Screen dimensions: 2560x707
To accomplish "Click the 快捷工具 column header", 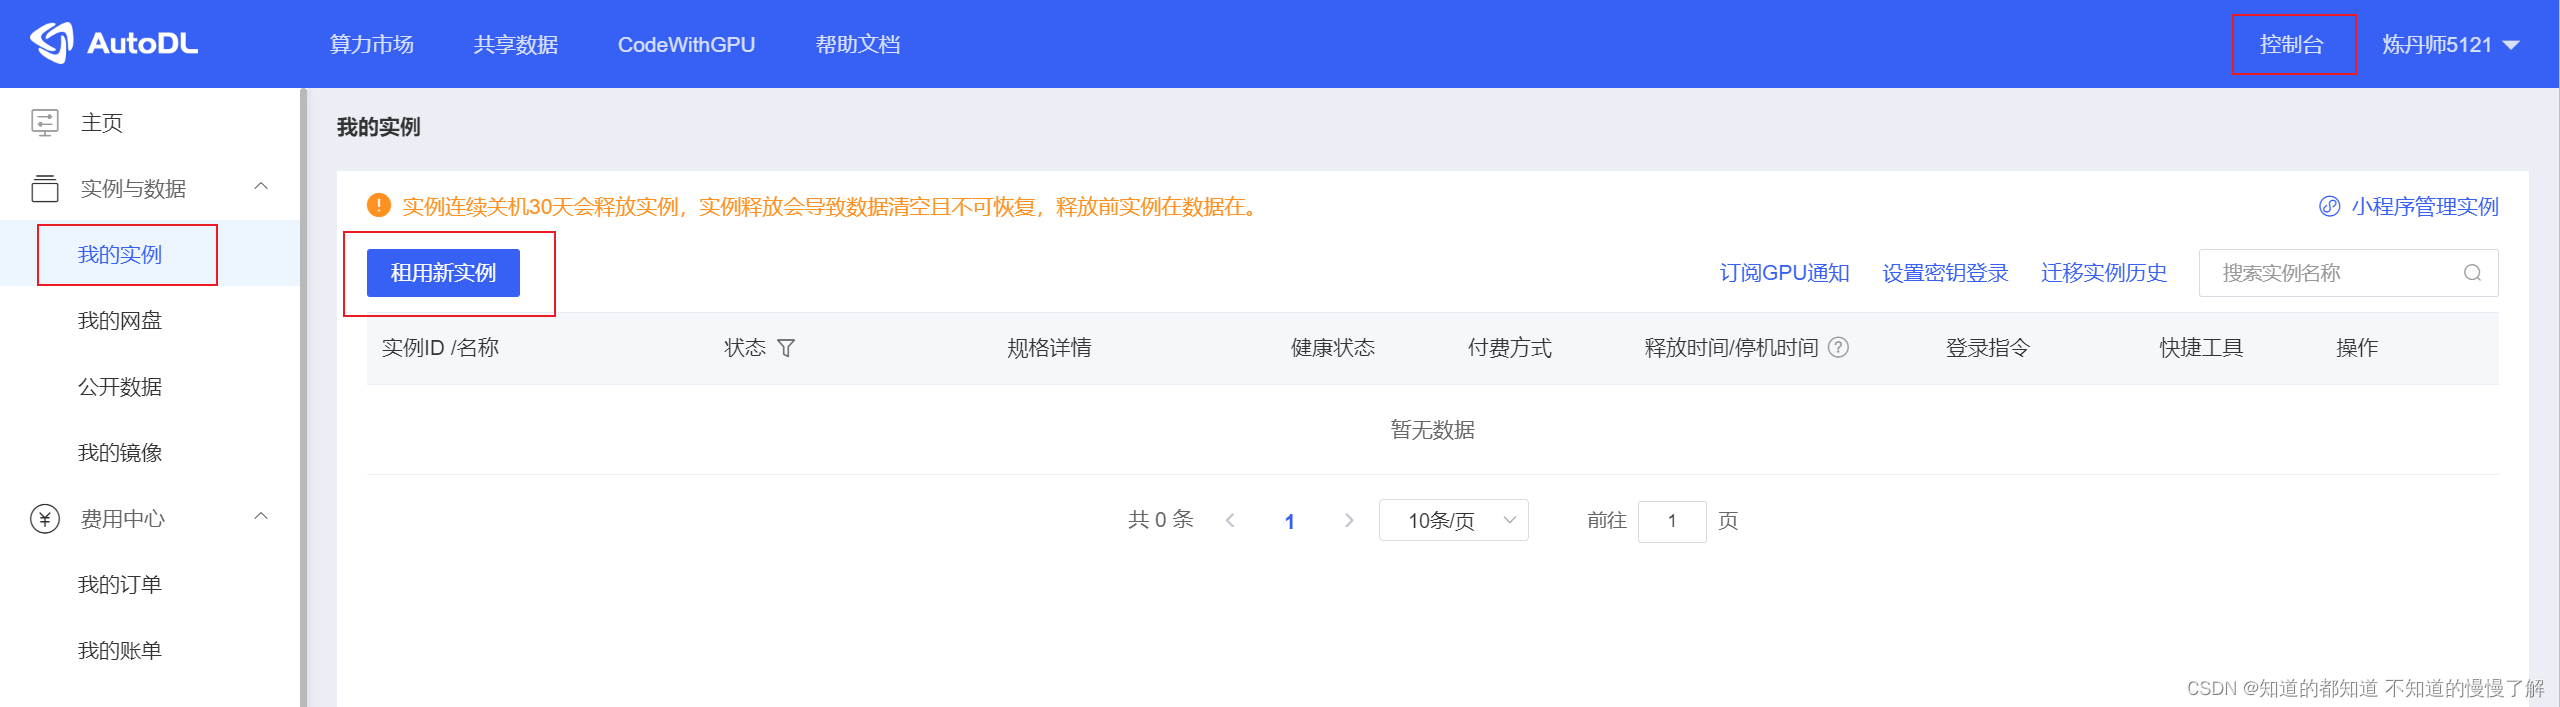I will pyautogui.click(x=2201, y=348).
